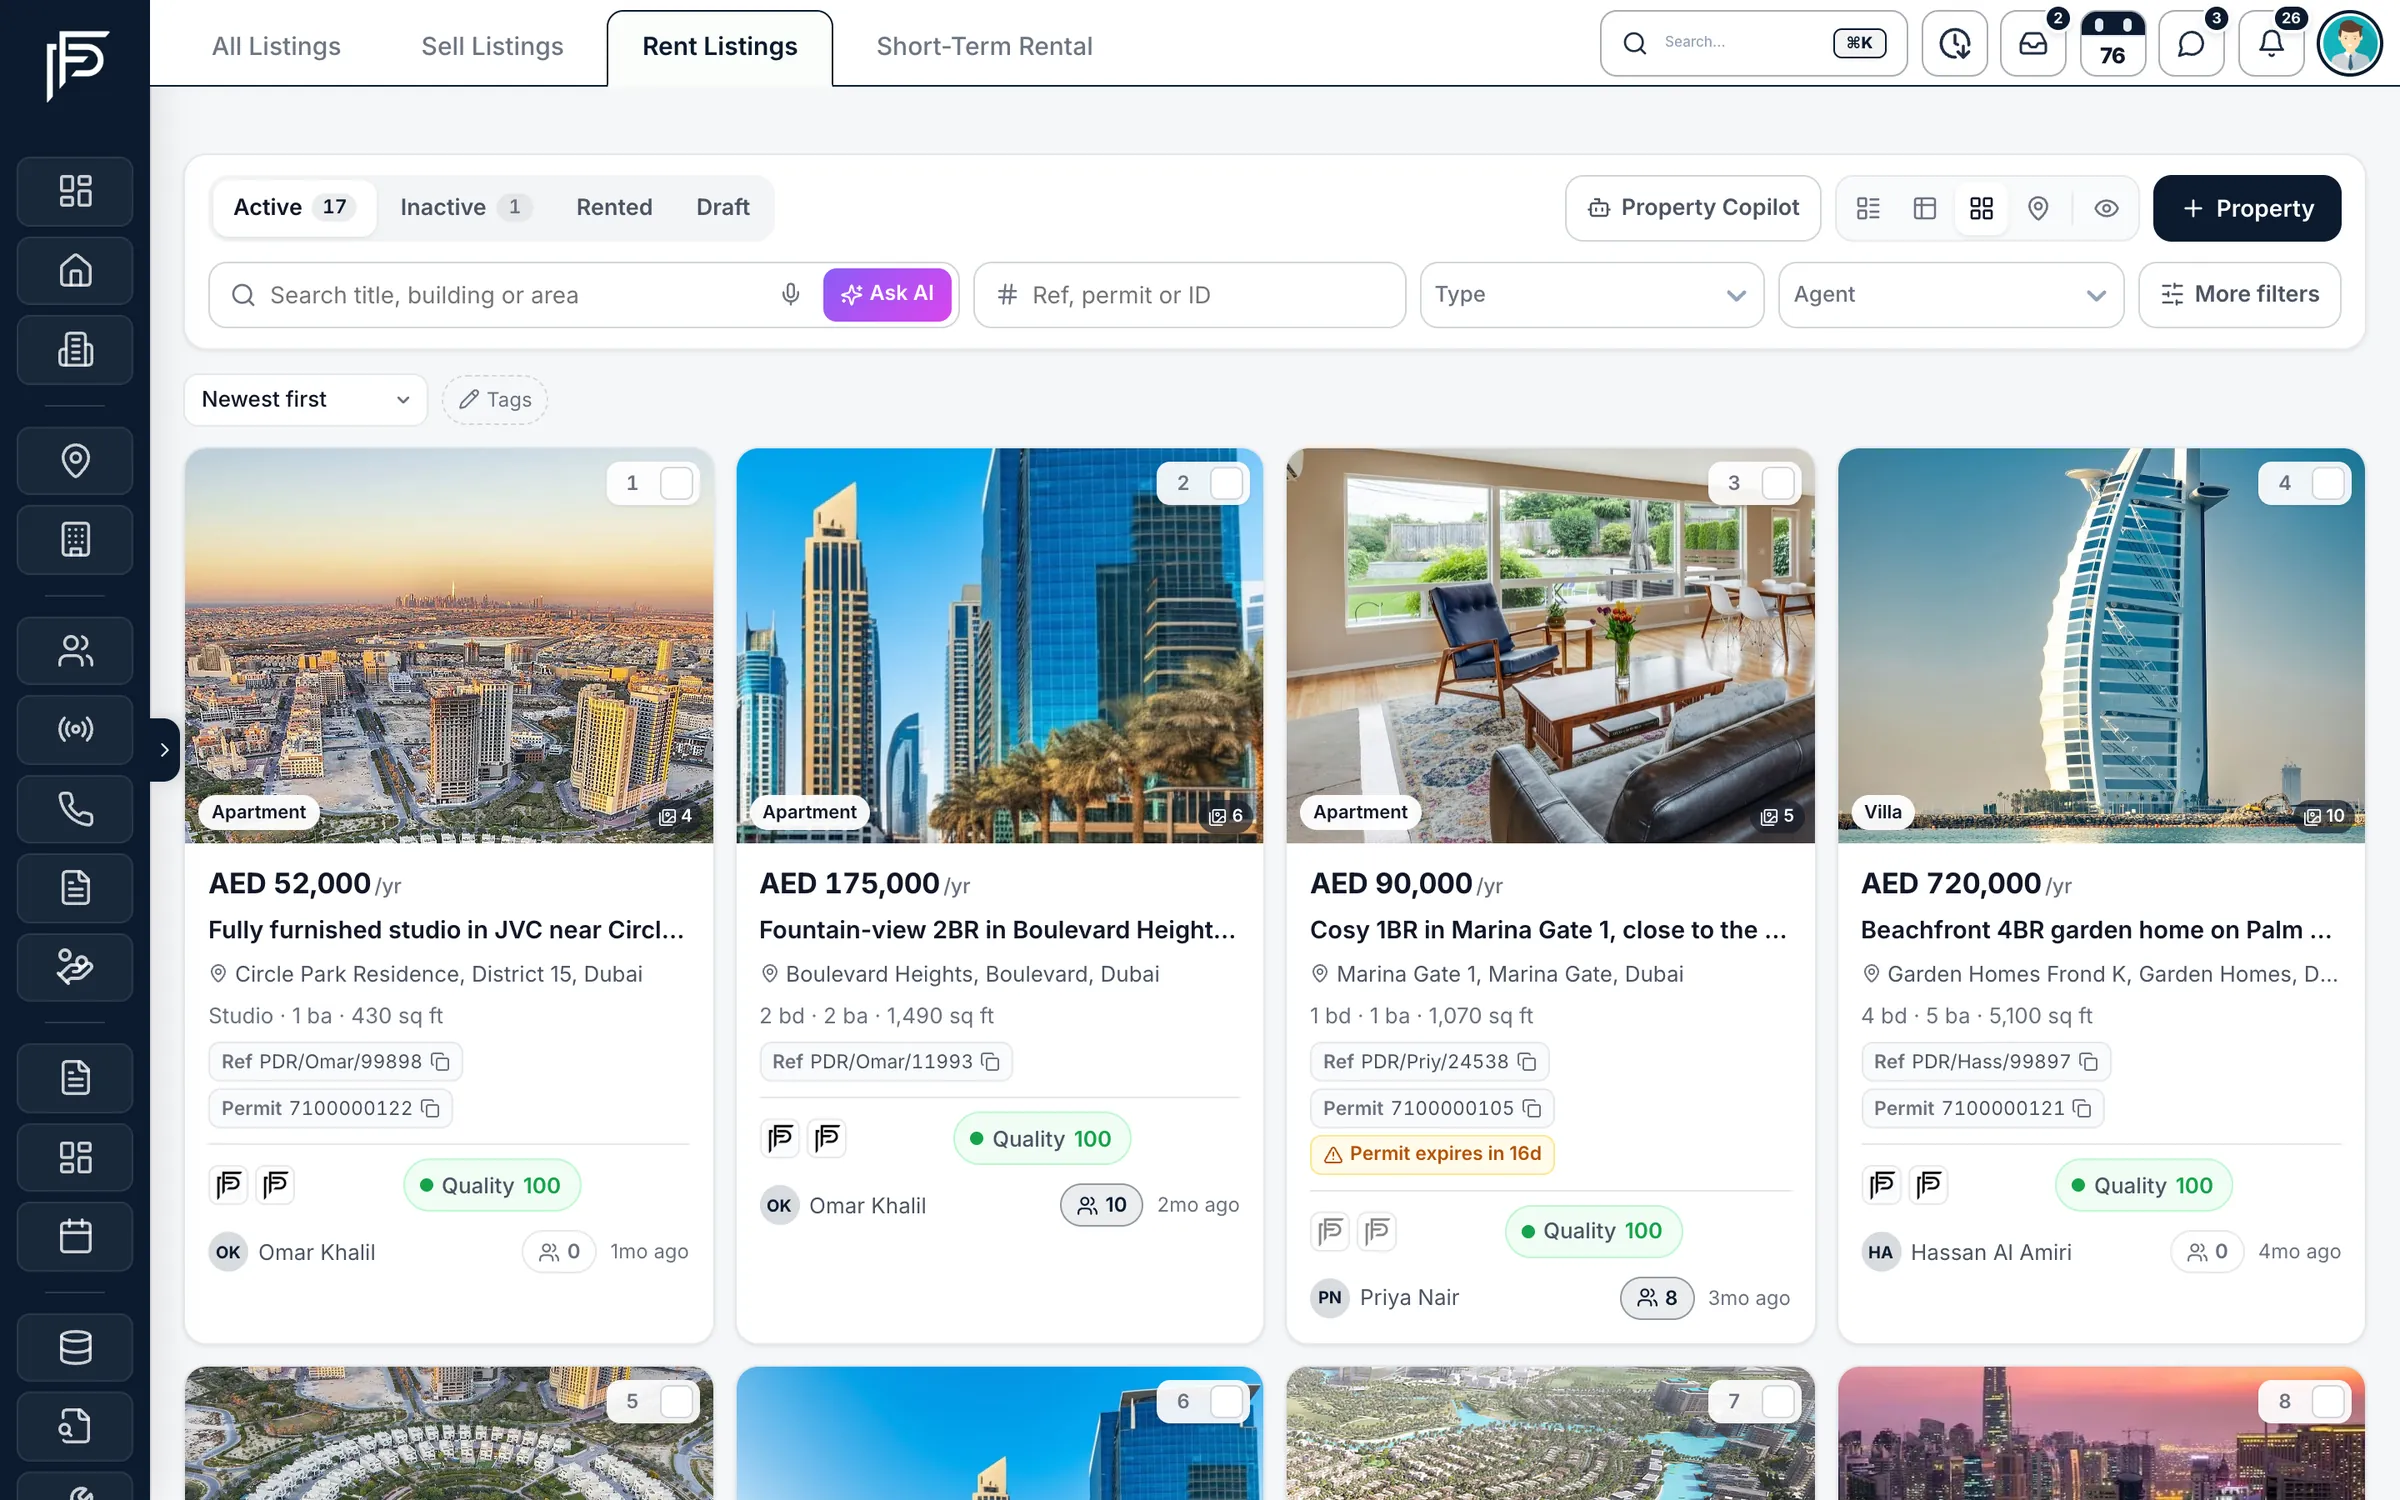
Task: Select checkbox on listing card 3
Action: (x=1778, y=483)
